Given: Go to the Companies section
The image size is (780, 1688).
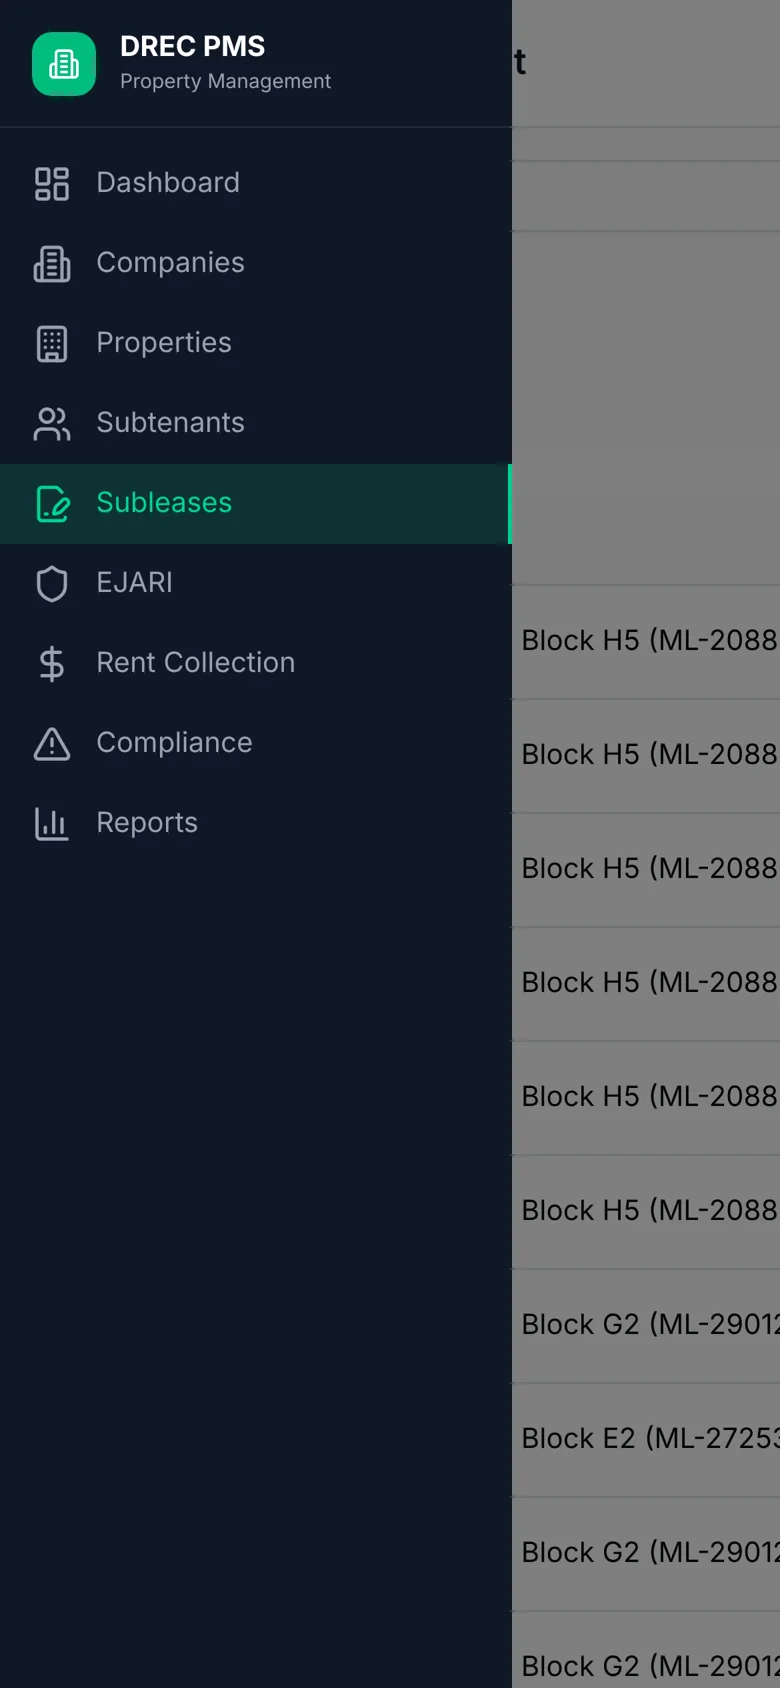Looking at the screenshot, I should pos(256,263).
